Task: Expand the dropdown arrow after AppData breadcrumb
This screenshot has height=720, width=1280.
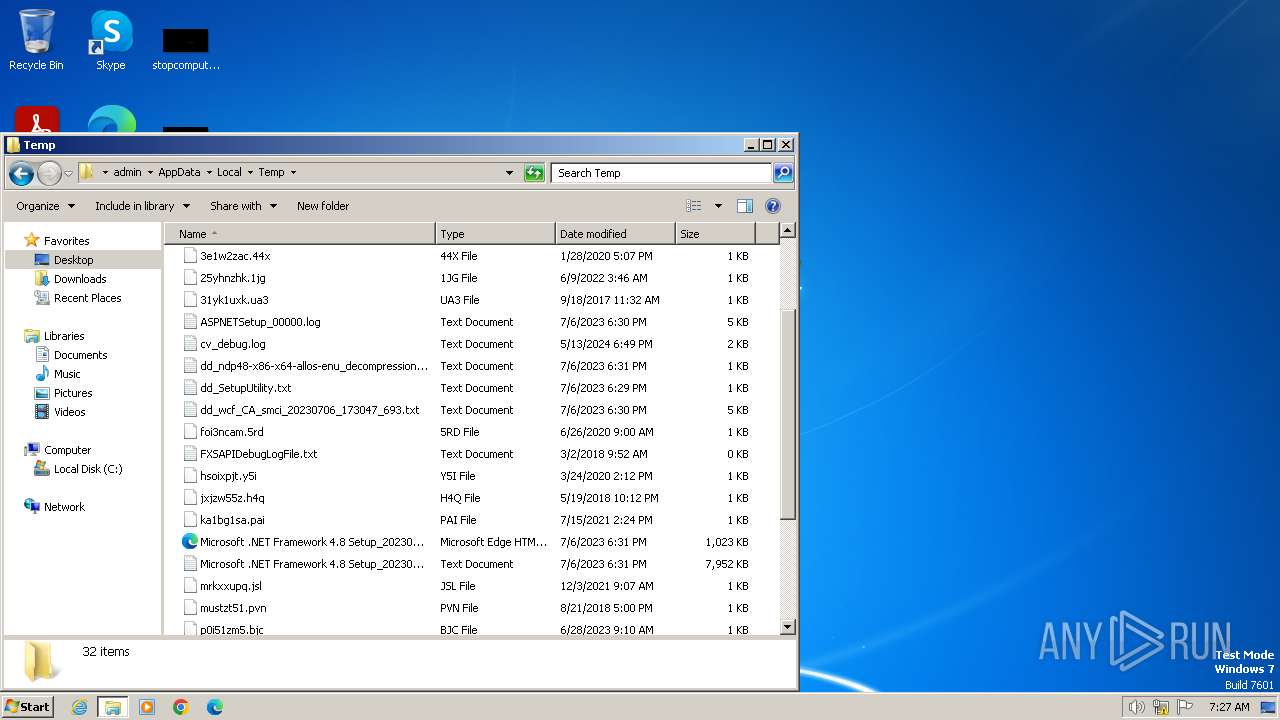Action: [x=209, y=173]
